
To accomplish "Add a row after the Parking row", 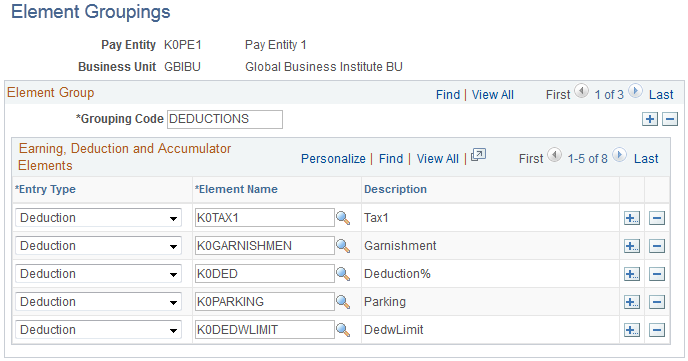I will click(x=632, y=302).
